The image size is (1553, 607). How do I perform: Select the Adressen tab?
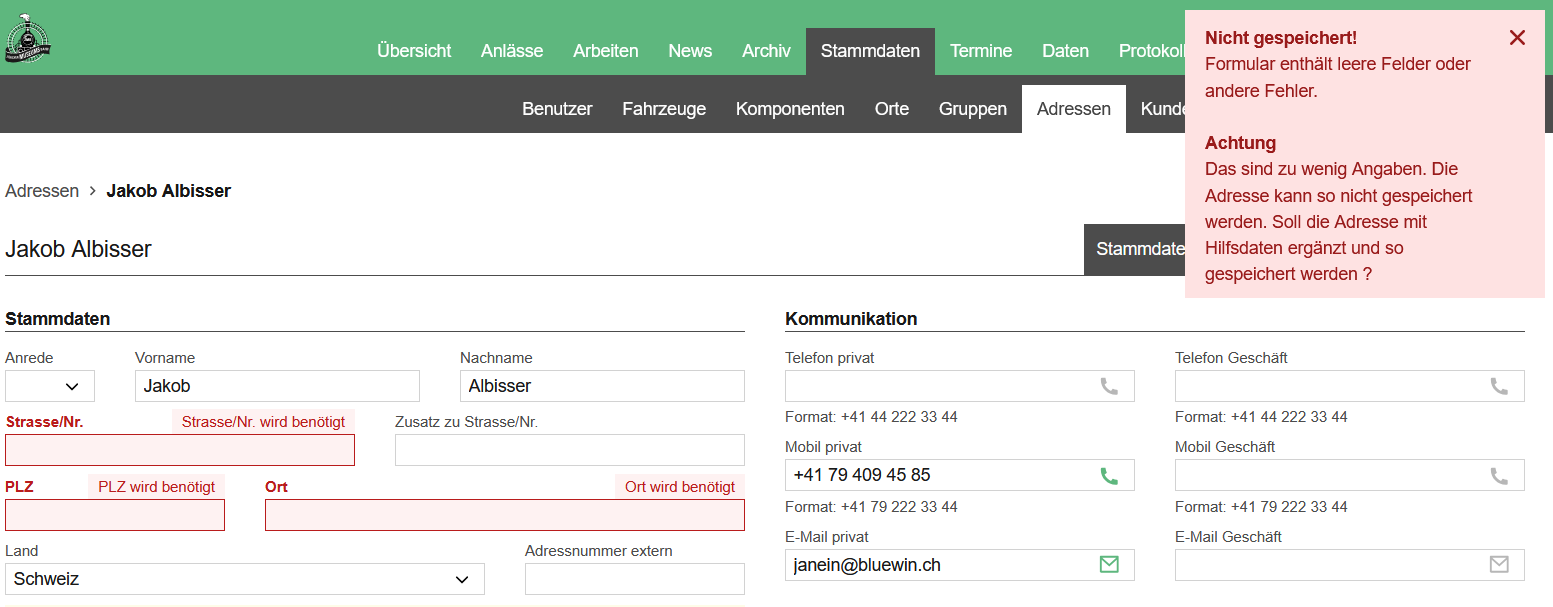click(1074, 108)
